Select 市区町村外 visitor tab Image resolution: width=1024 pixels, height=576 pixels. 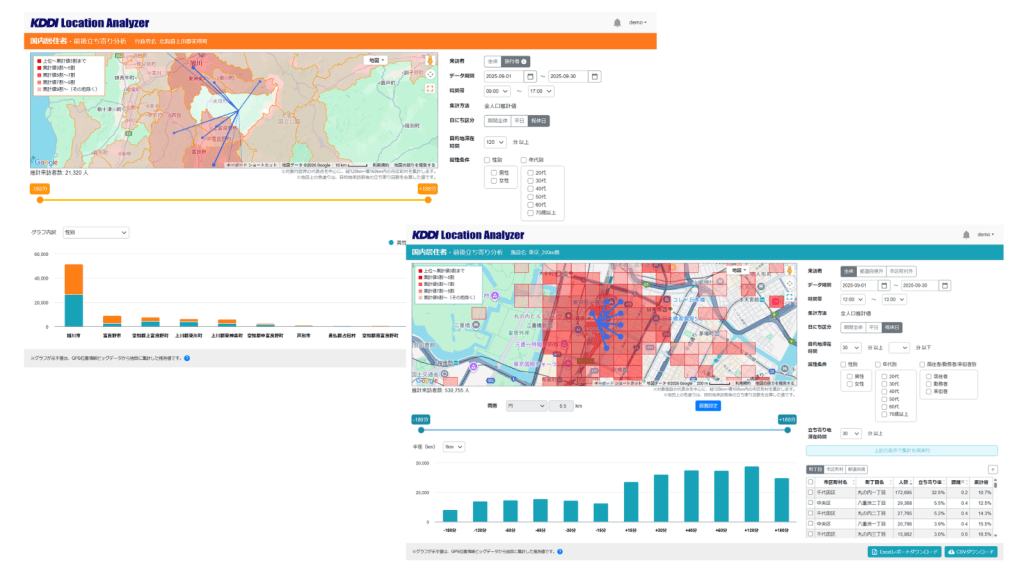(x=901, y=271)
